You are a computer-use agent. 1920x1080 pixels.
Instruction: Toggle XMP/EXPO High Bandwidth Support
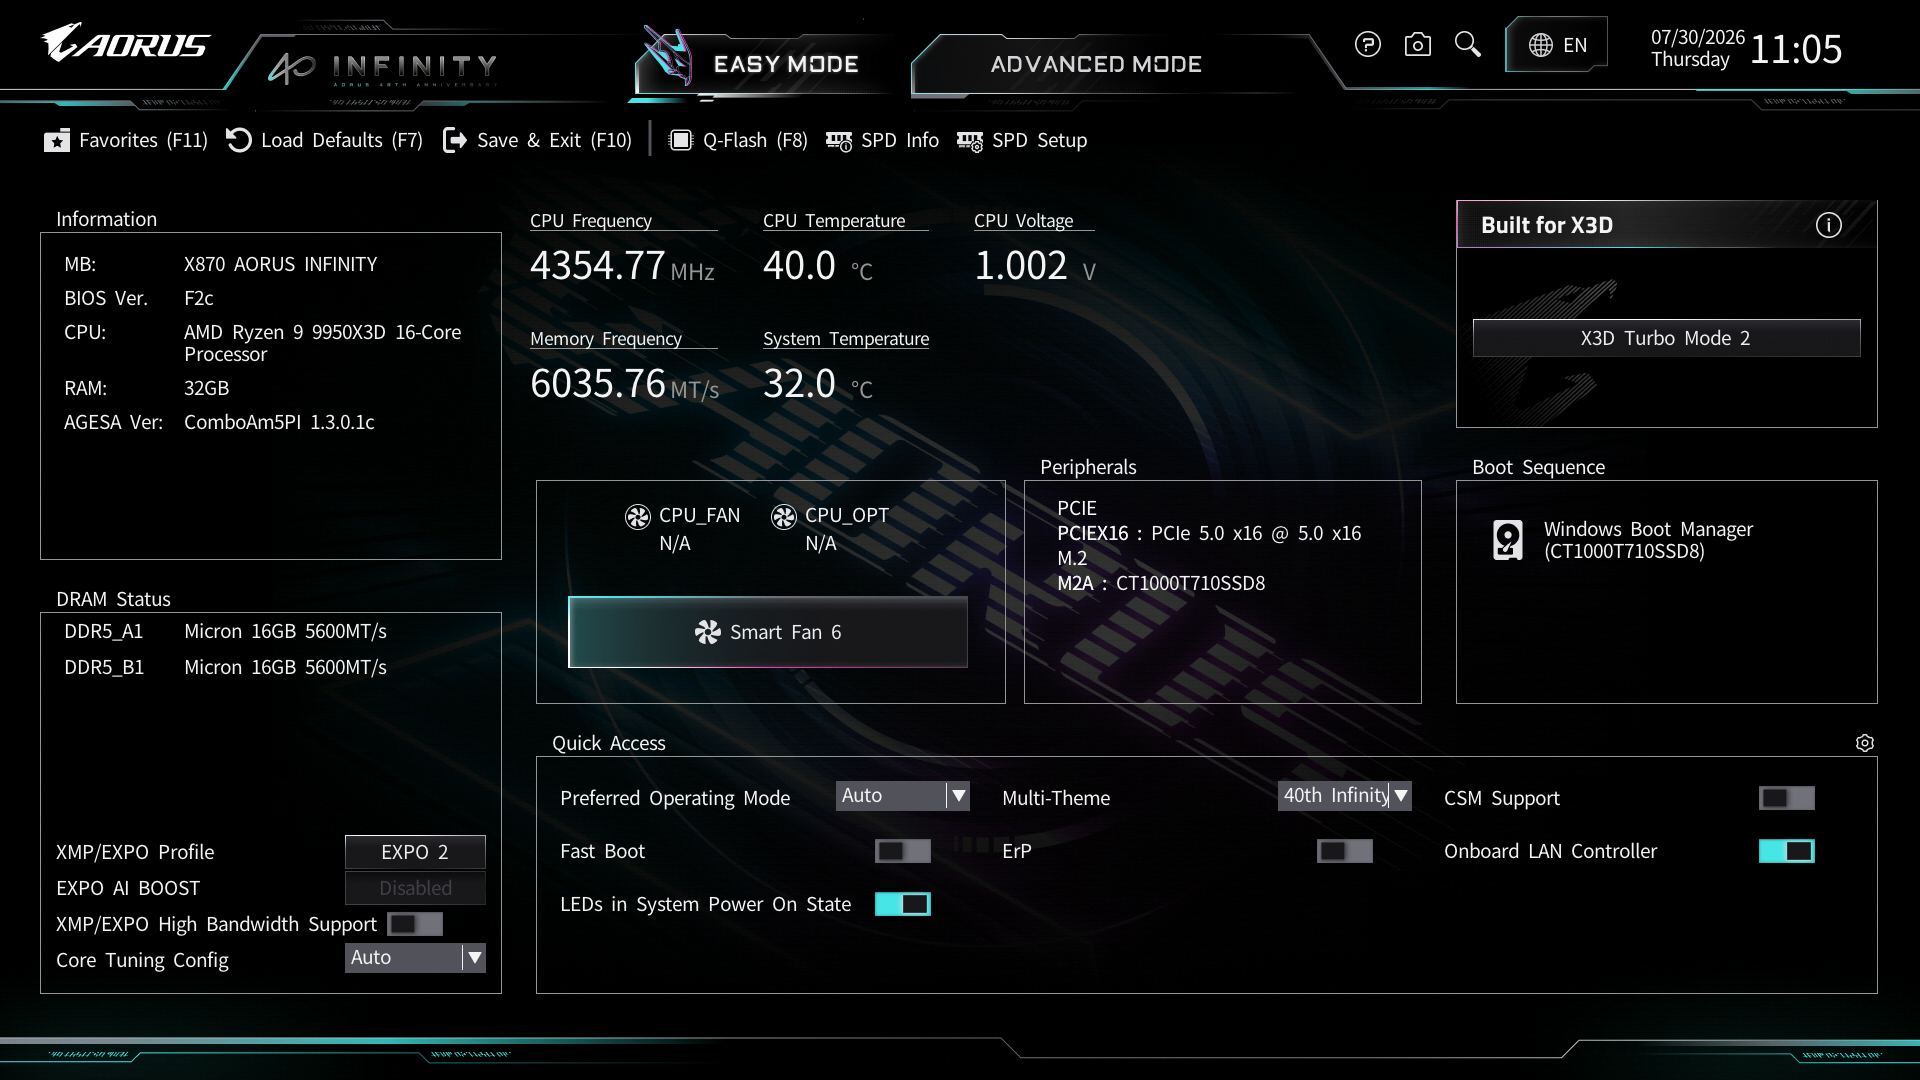[x=415, y=924]
